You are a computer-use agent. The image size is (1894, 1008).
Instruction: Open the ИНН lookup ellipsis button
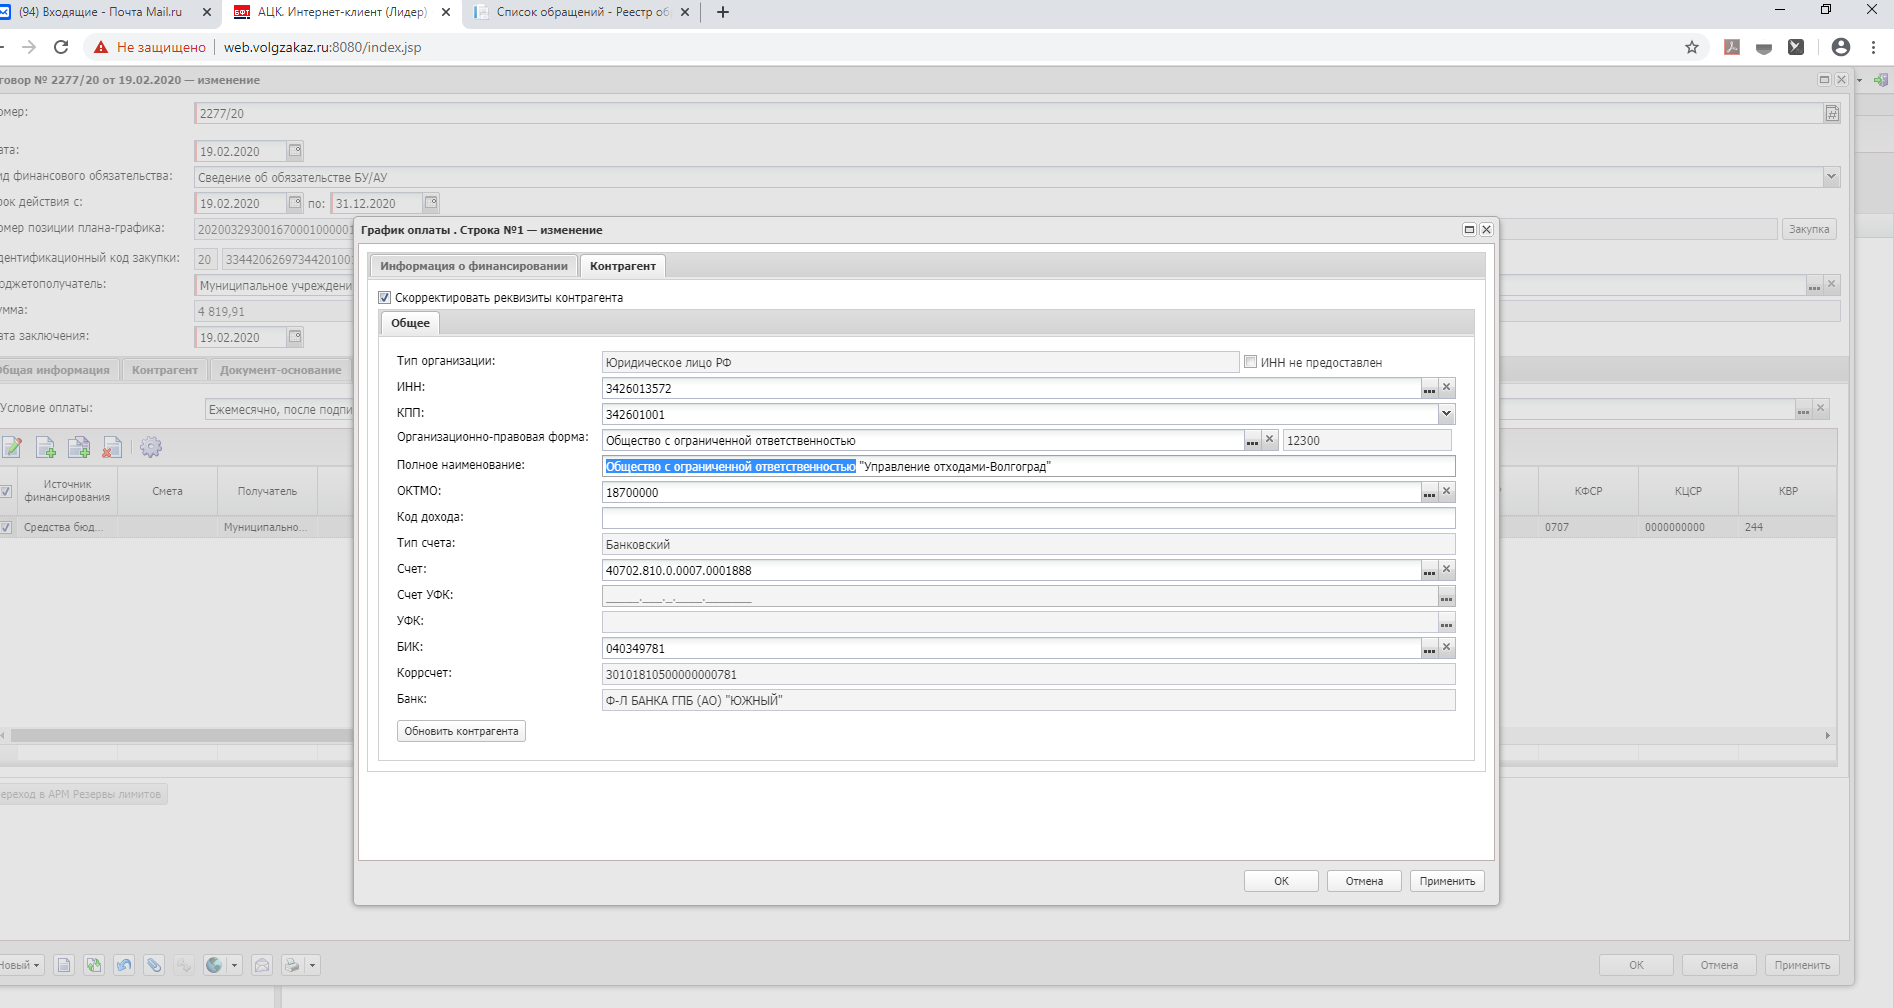coord(1429,389)
